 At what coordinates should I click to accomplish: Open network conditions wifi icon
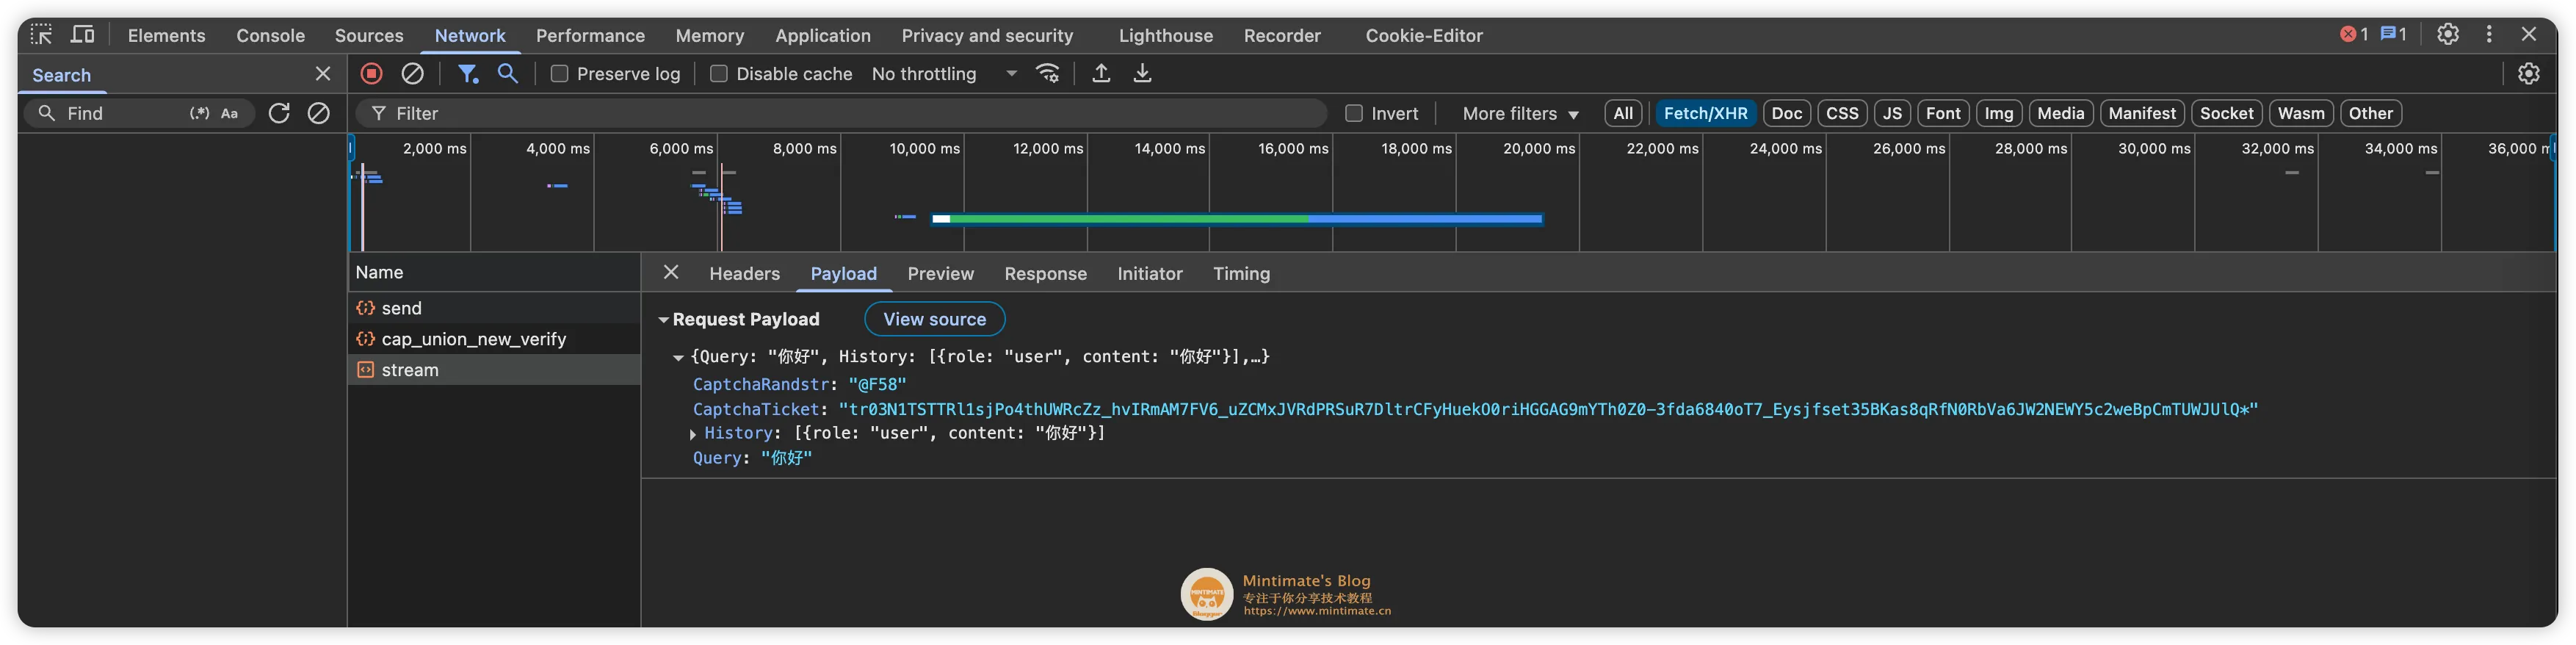coord(1047,73)
